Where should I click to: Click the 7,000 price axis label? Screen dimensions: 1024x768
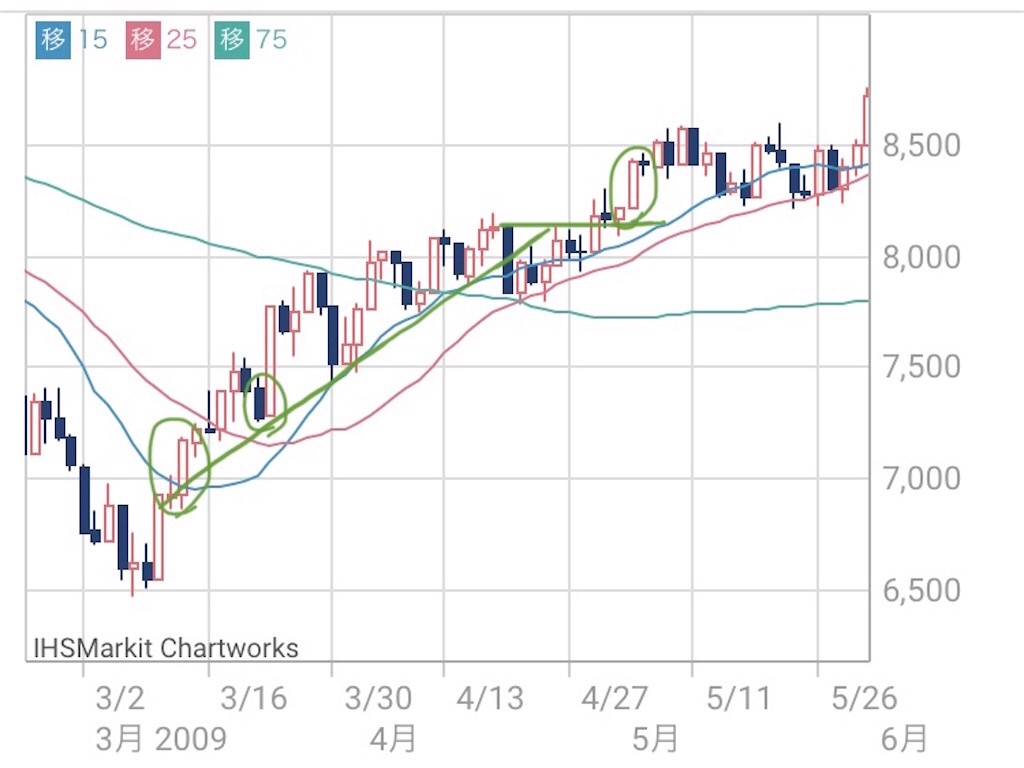click(921, 478)
